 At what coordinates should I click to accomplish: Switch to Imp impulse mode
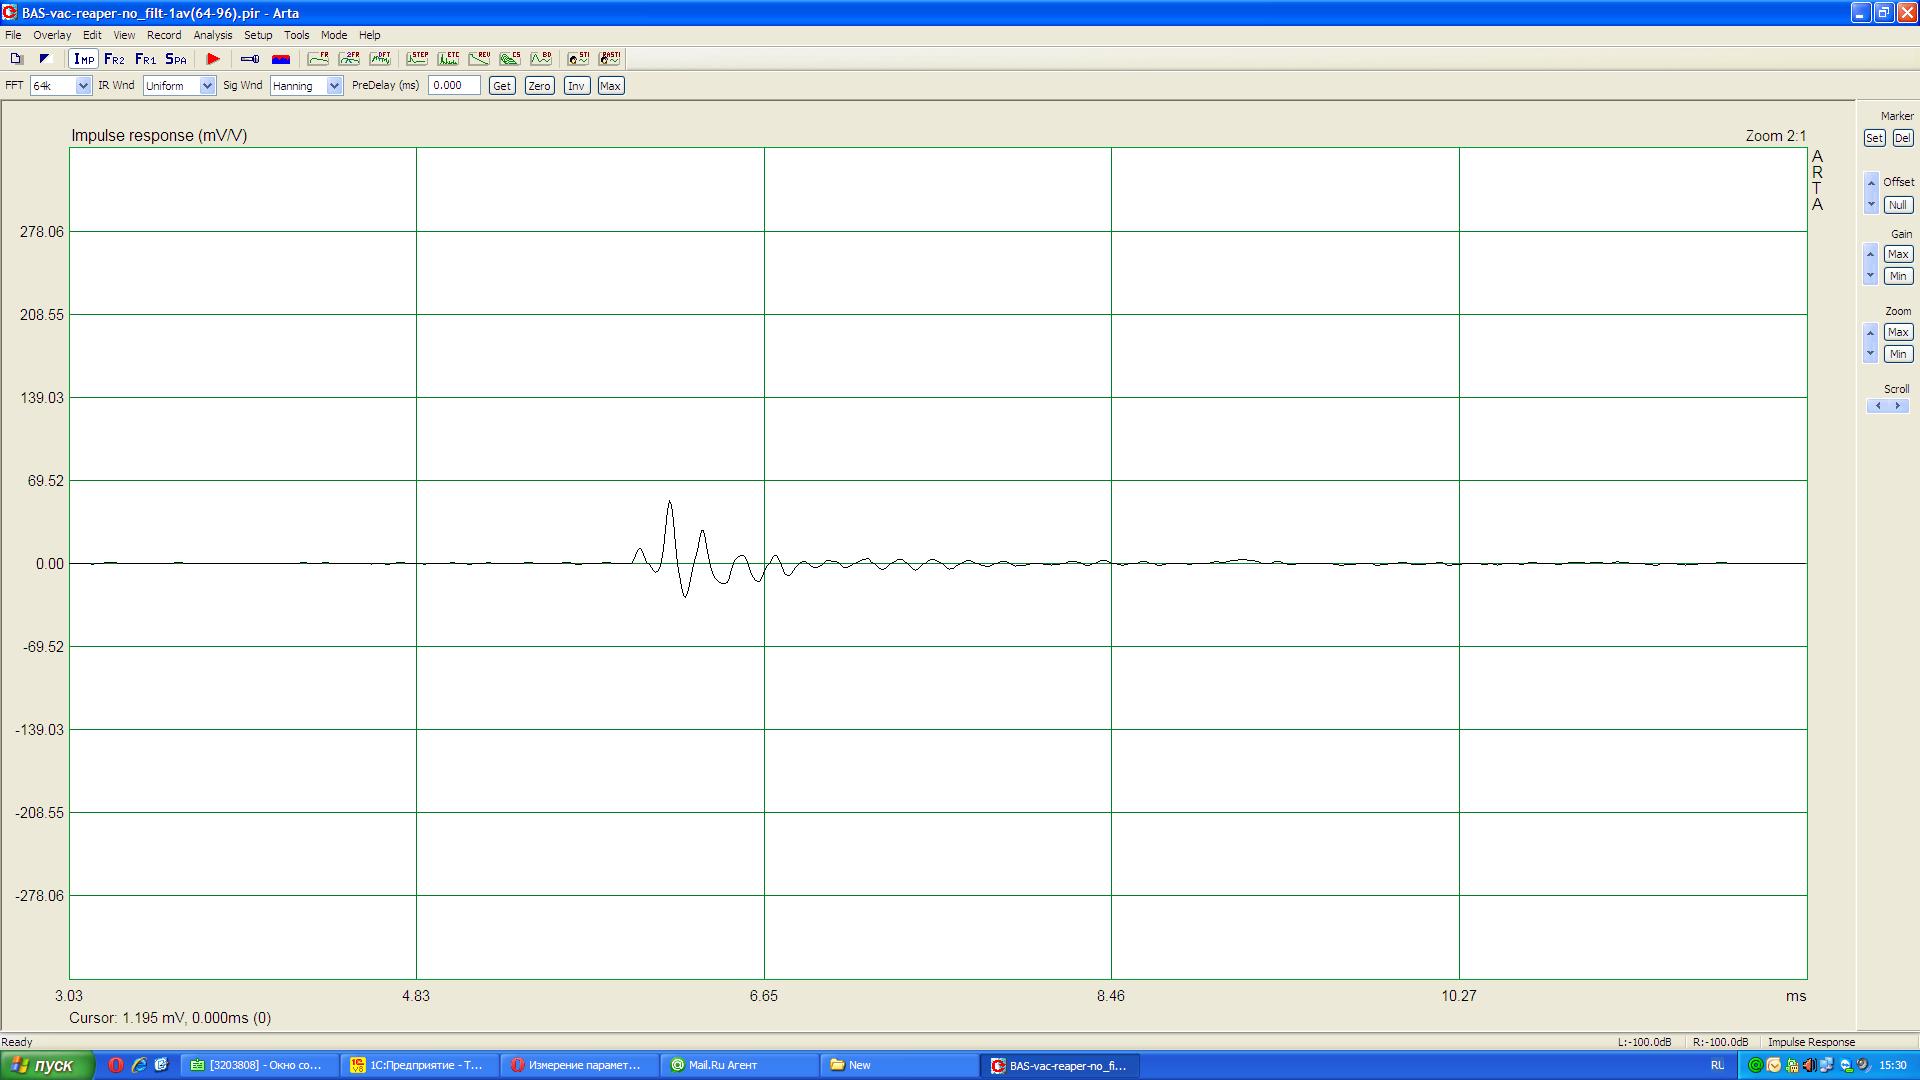84,59
